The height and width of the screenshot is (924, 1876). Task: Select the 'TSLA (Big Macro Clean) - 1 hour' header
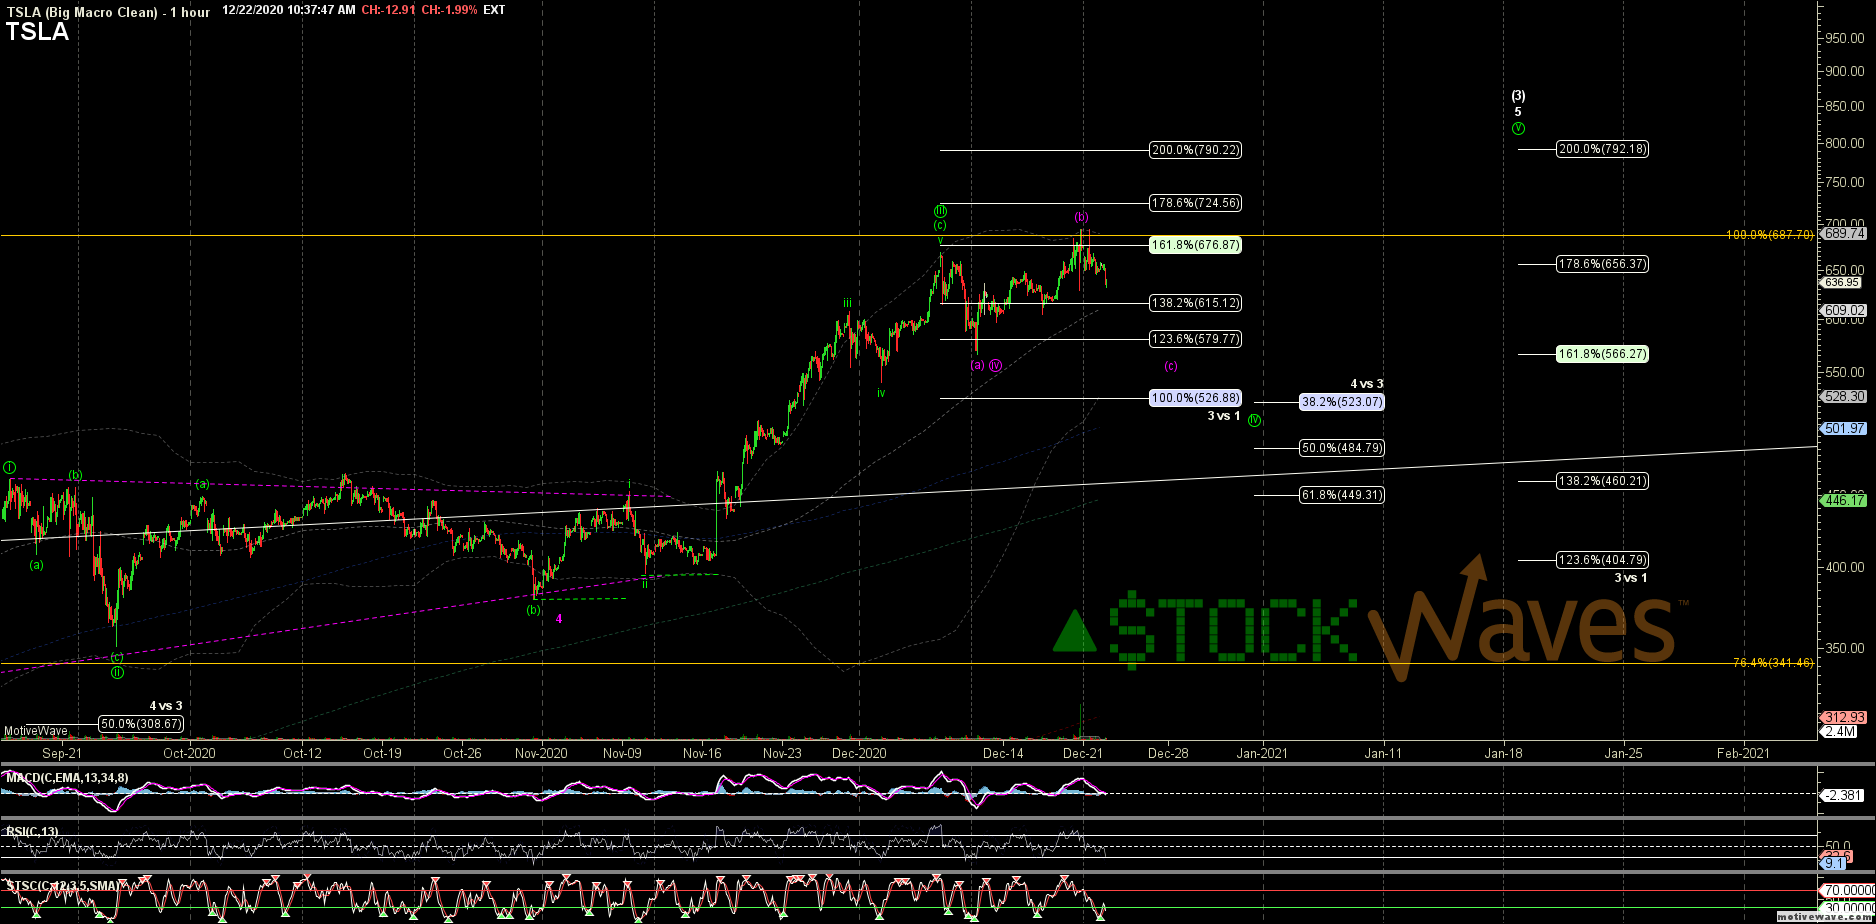point(108,11)
